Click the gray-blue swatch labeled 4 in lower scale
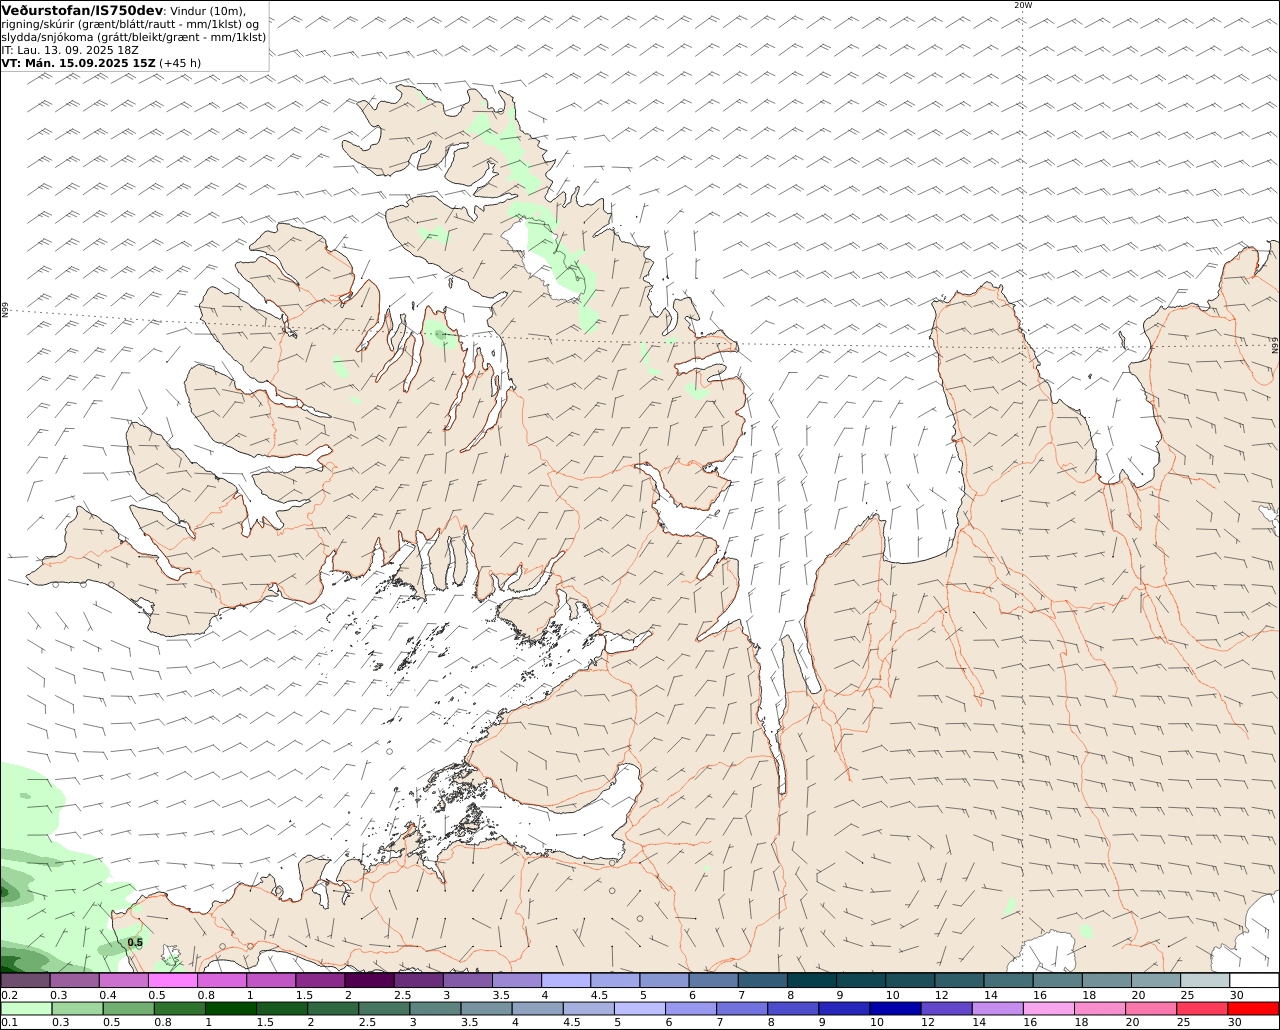This screenshot has height=1030, width=1280. tap(538, 1009)
